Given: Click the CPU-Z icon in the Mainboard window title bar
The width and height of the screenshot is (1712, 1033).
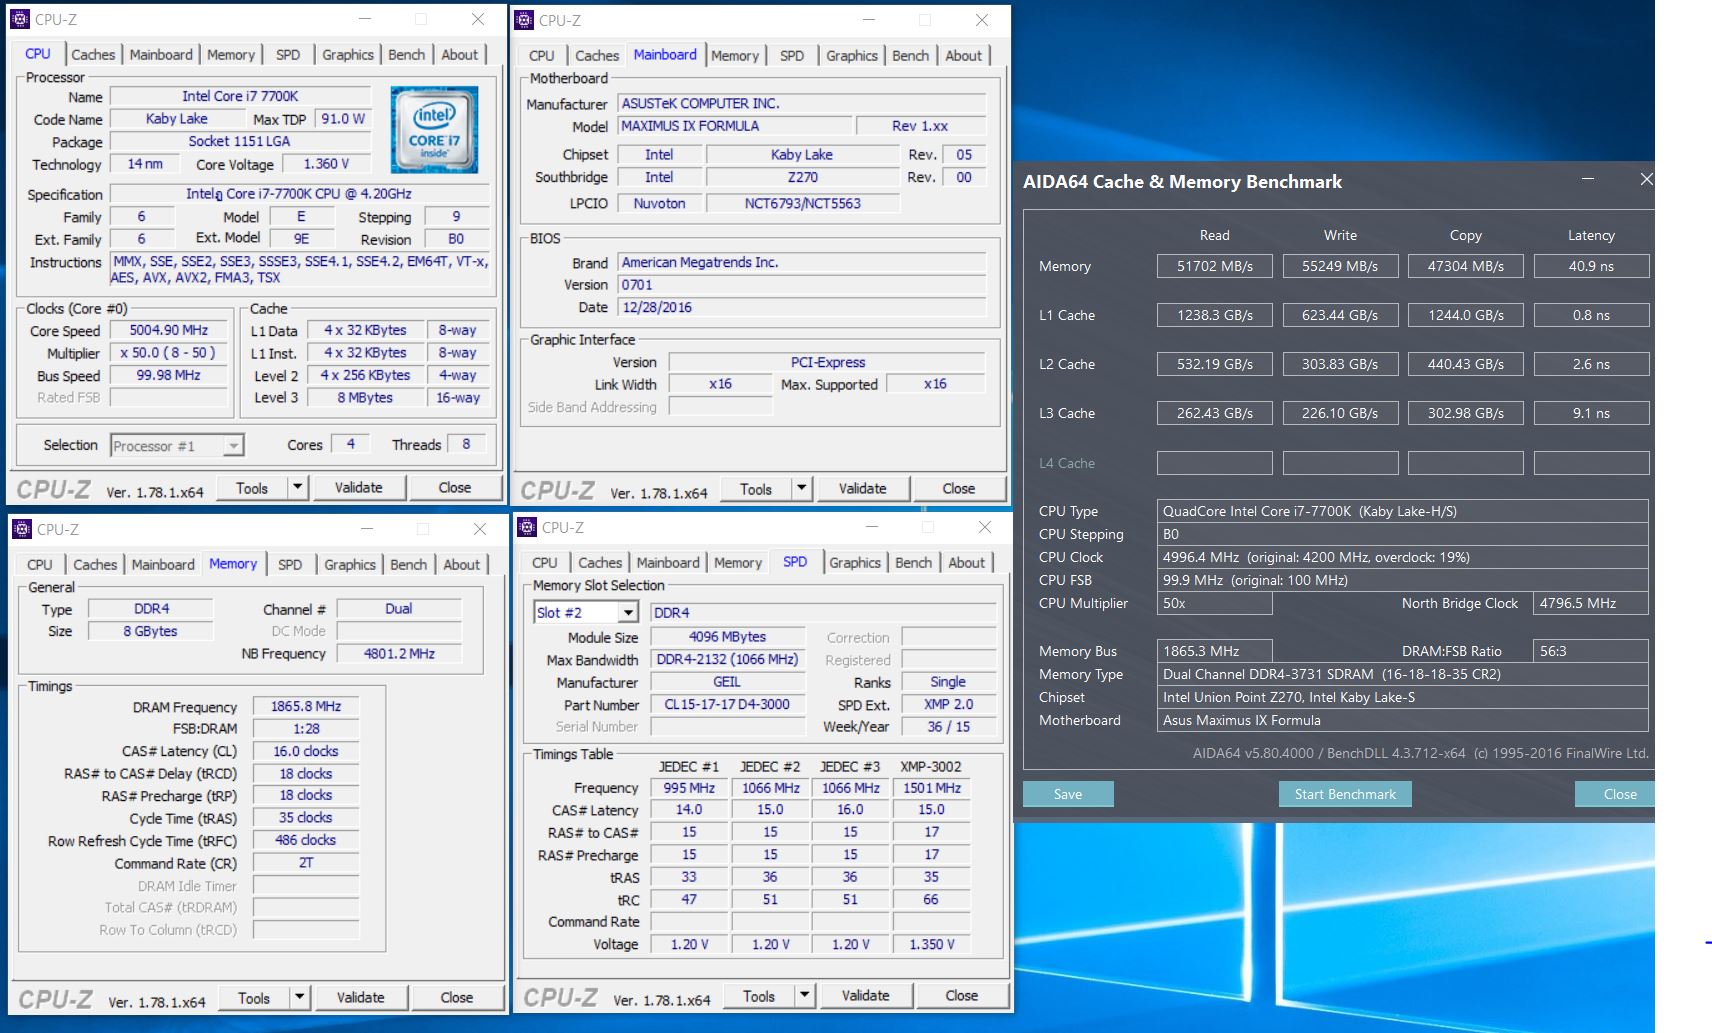Looking at the screenshot, I should (524, 20).
